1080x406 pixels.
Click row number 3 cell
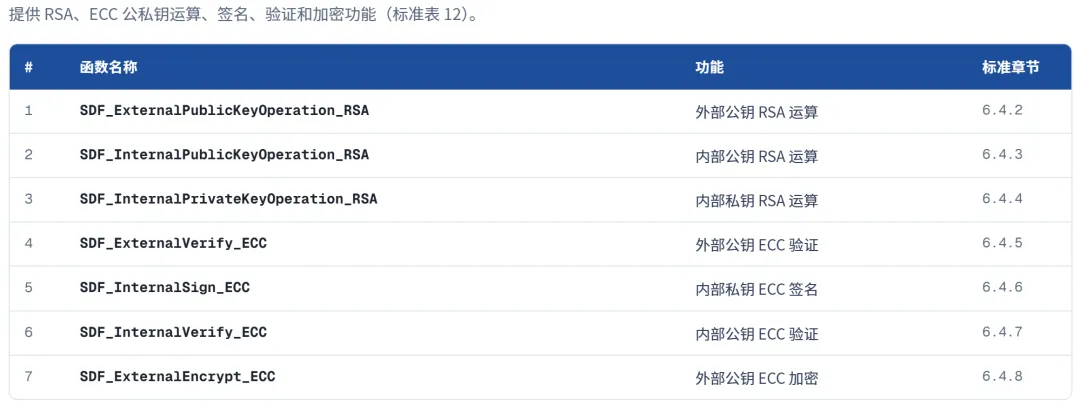(x=29, y=199)
